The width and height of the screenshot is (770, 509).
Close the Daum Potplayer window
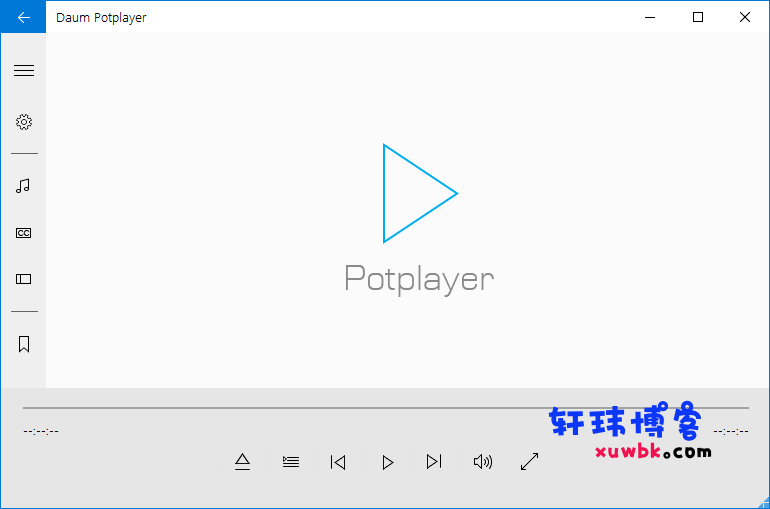745,17
